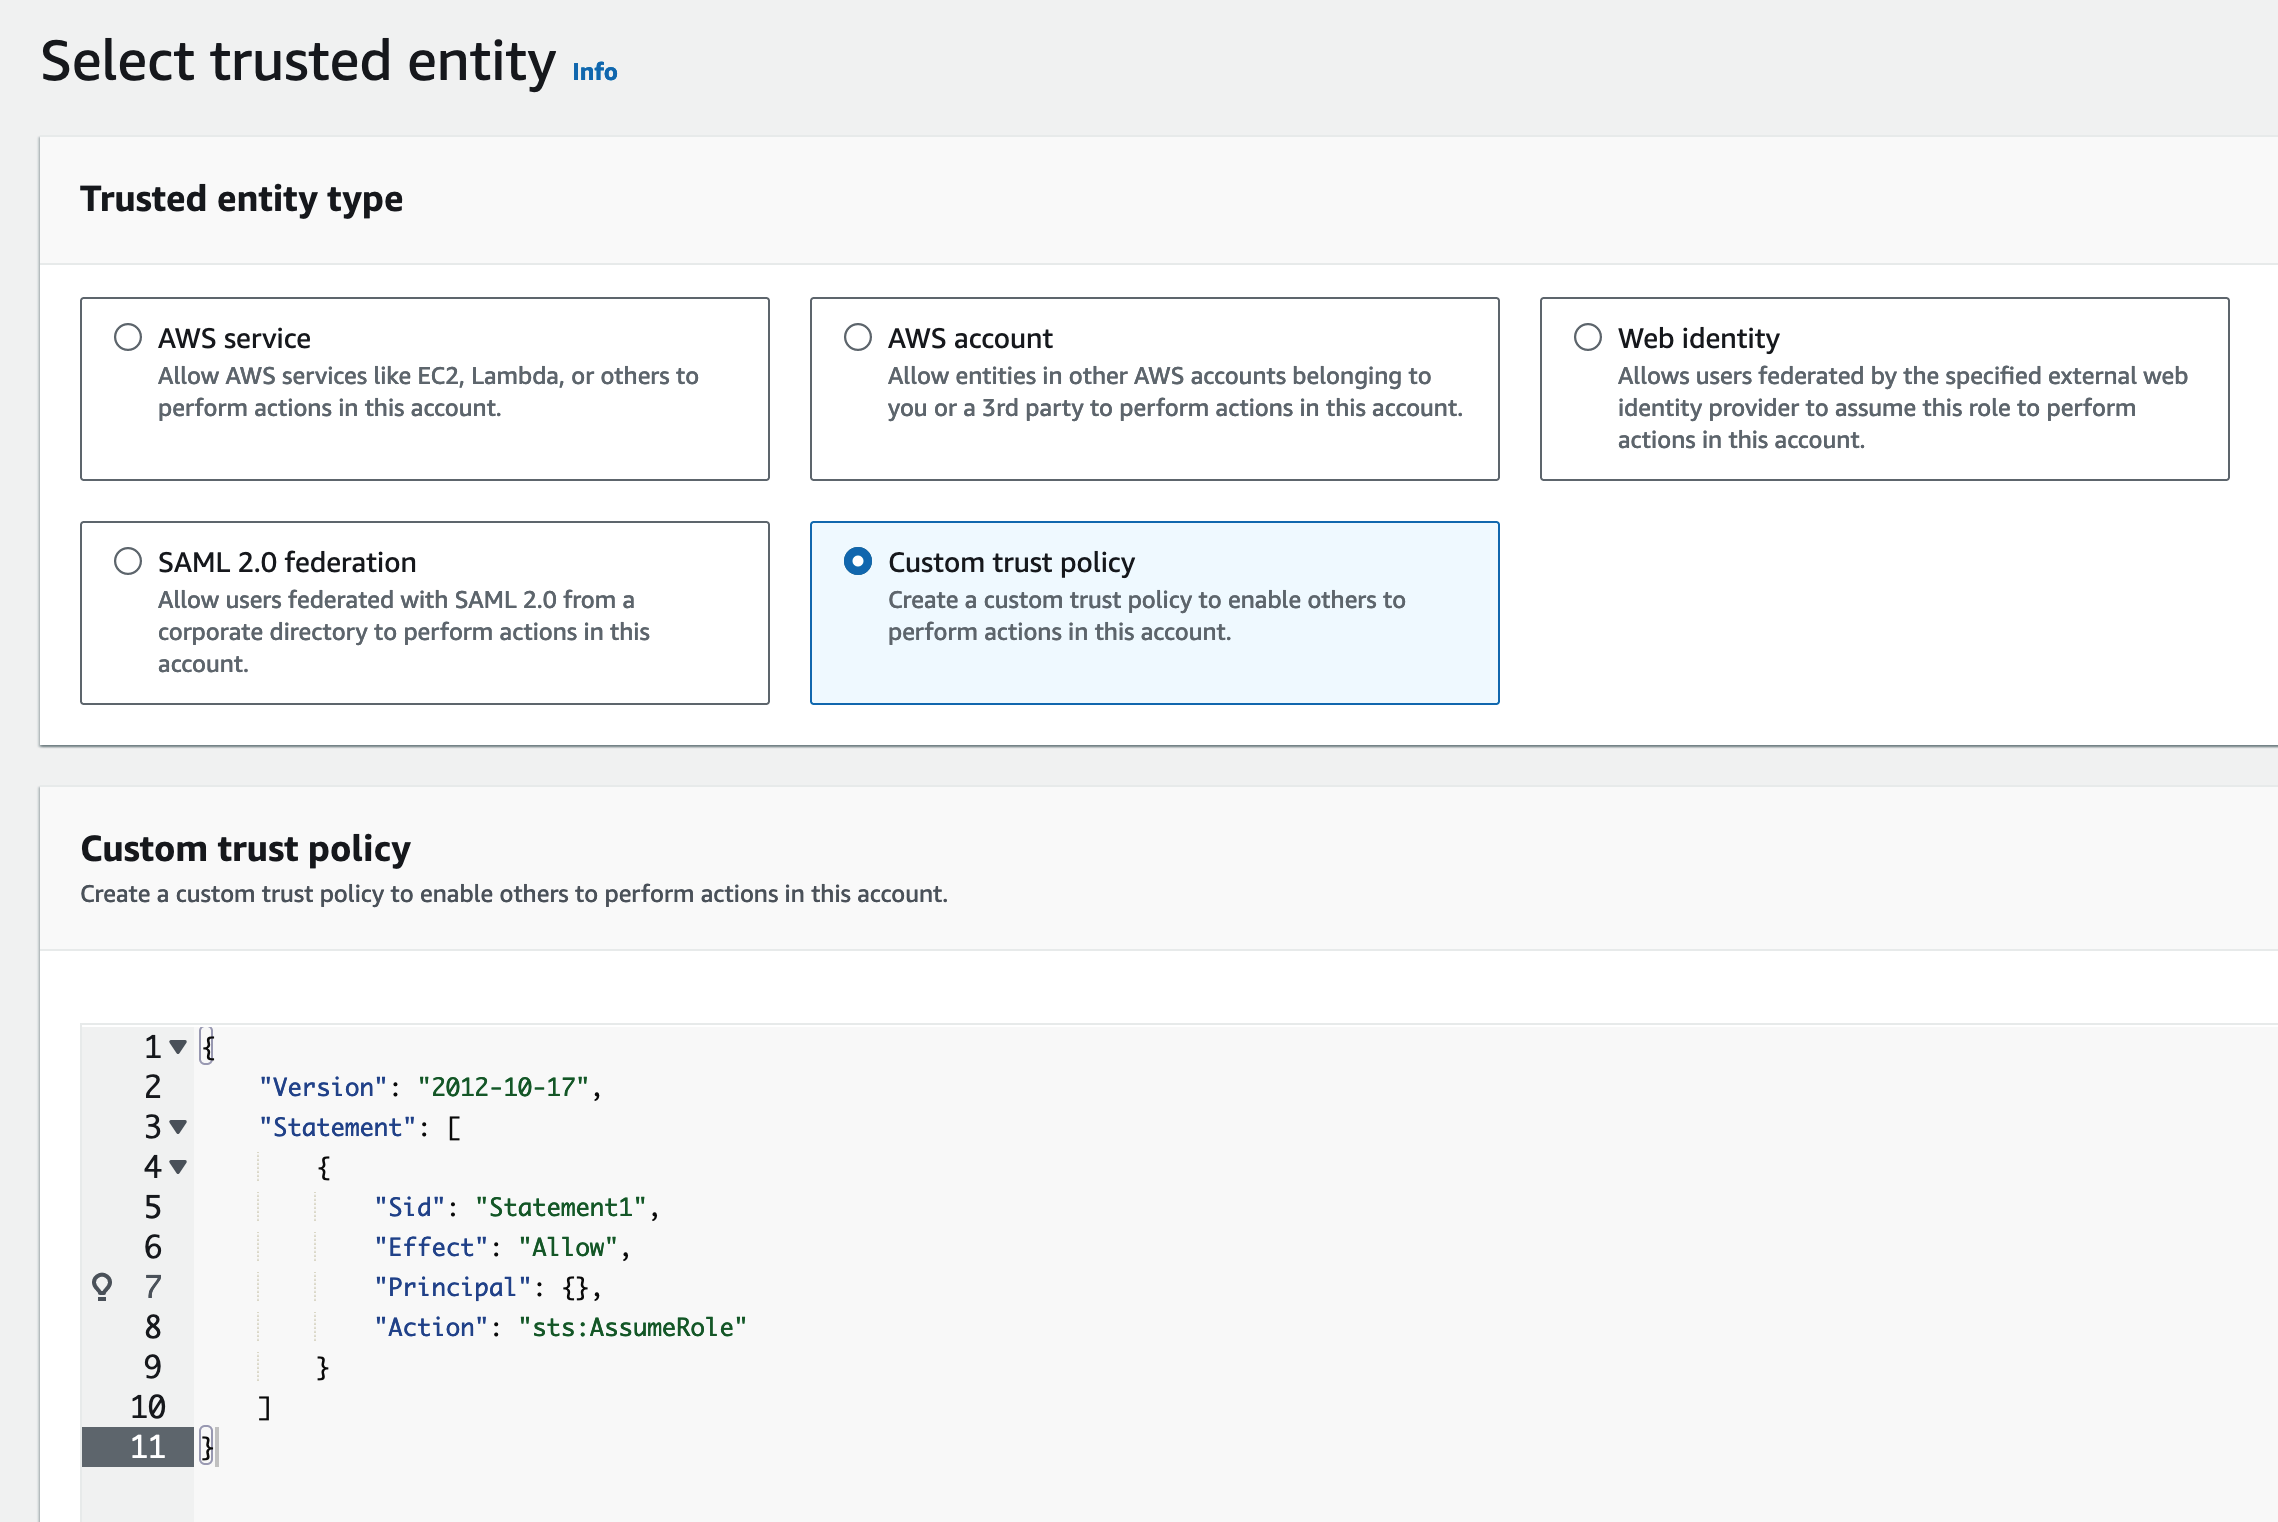
Task: Click the "2012-10-17" version string
Action: tap(503, 1087)
